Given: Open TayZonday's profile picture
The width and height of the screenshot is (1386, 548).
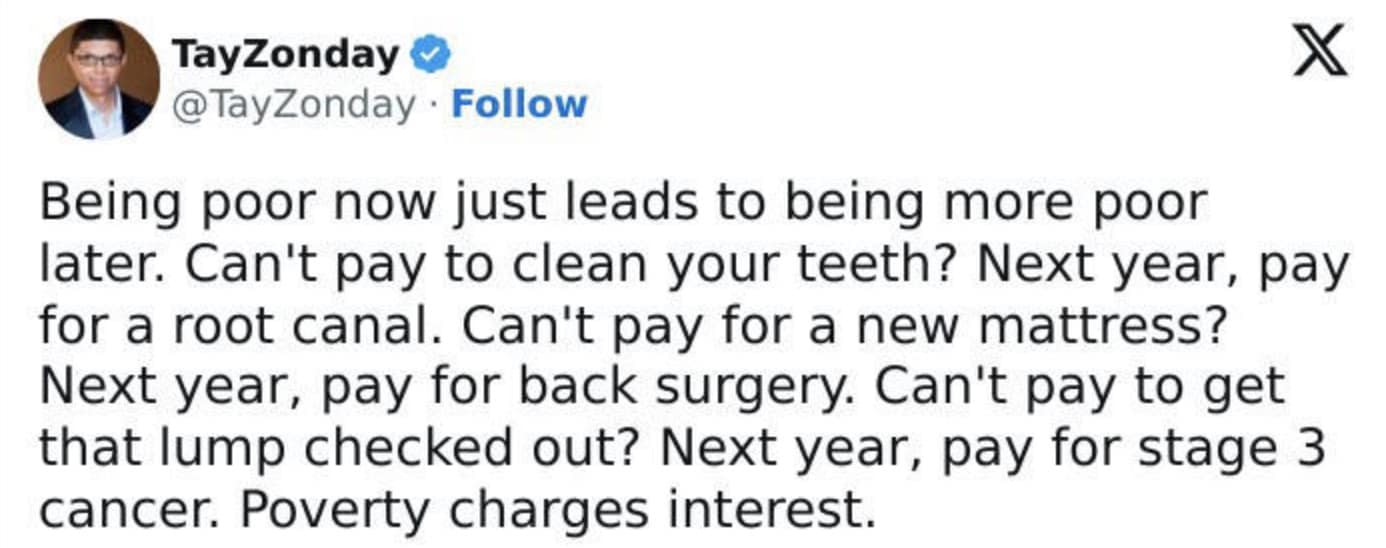Looking at the screenshot, I should [98, 78].
